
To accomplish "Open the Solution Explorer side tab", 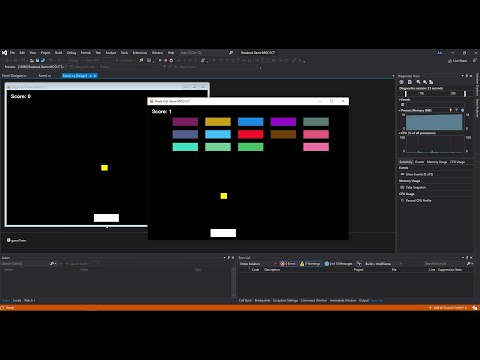I will (477, 84).
